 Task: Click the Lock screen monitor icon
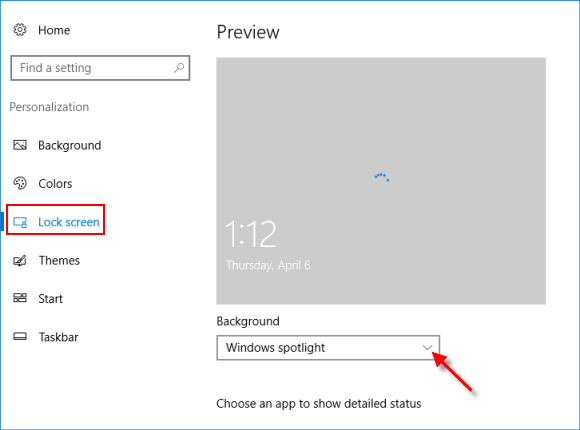coord(20,222)
